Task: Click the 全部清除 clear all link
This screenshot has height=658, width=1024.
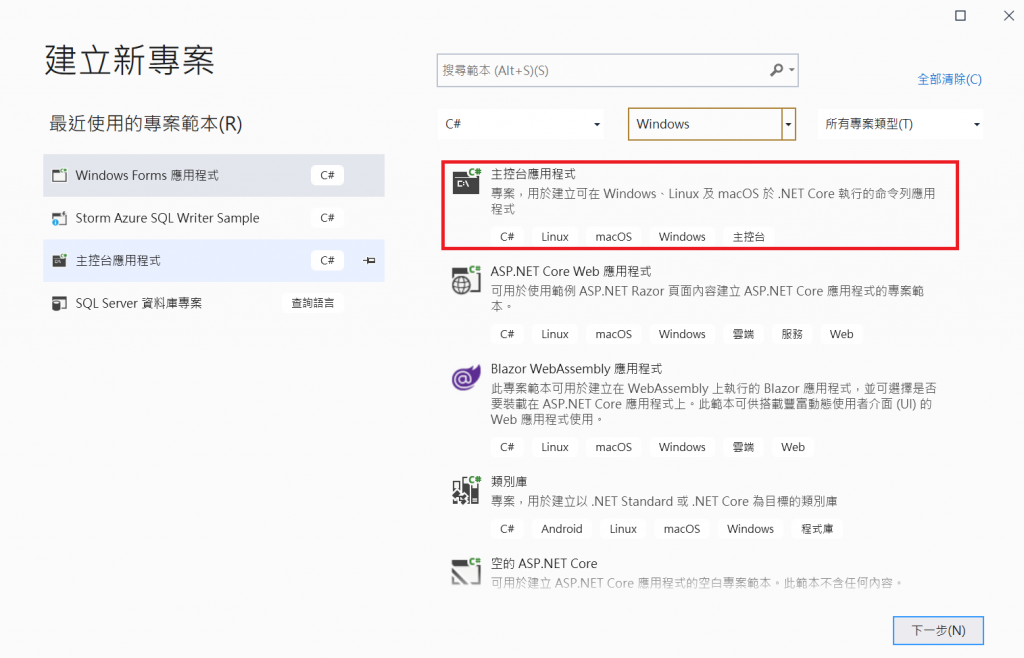Action: click(x=950, y=79)
